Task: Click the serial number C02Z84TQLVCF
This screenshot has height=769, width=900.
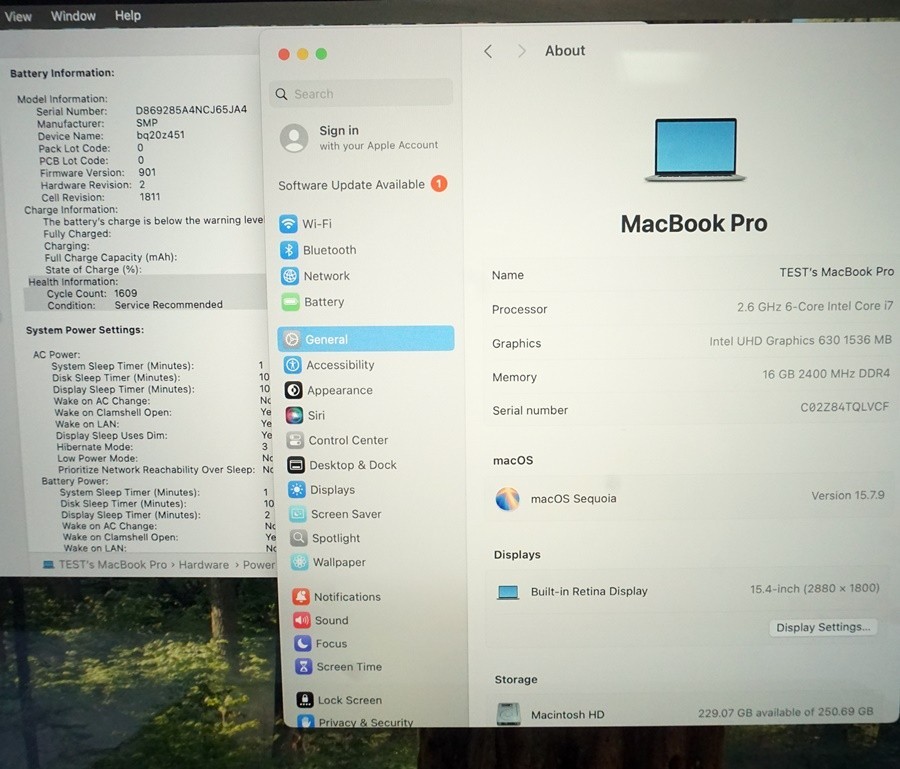Action: (844, 407)
